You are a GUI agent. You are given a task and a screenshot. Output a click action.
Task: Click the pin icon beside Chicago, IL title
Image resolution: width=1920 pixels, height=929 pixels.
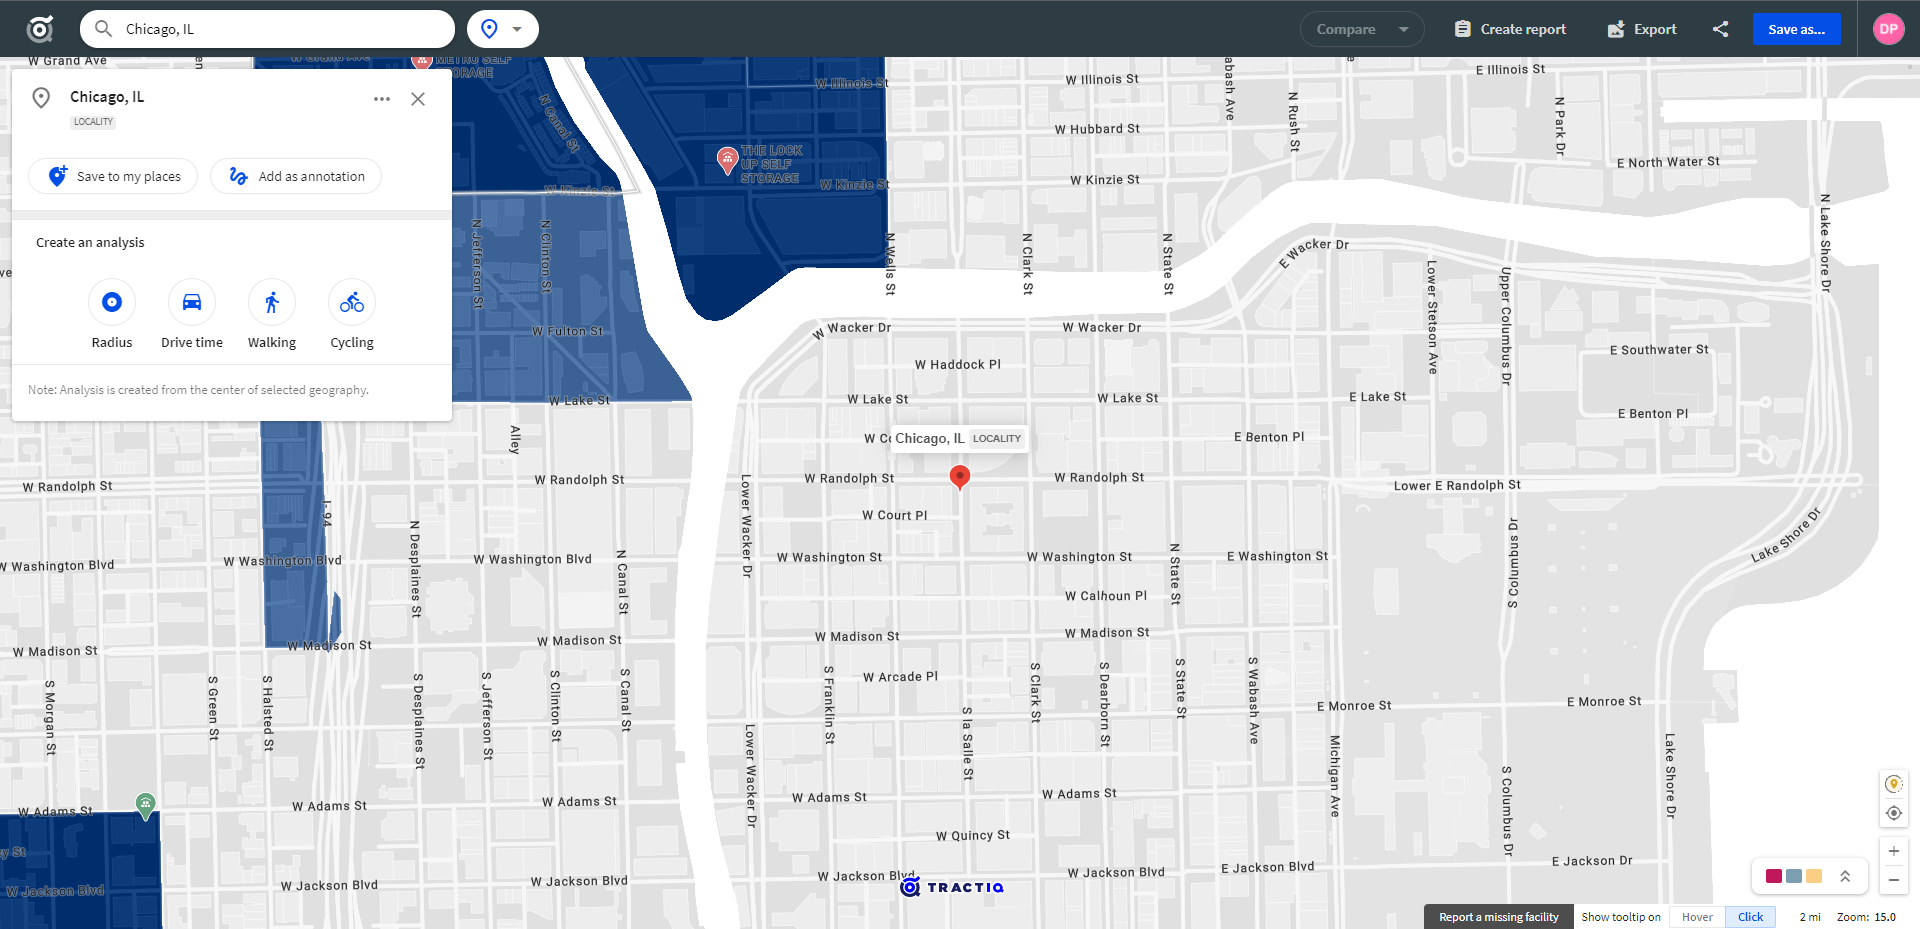[41, 98]
